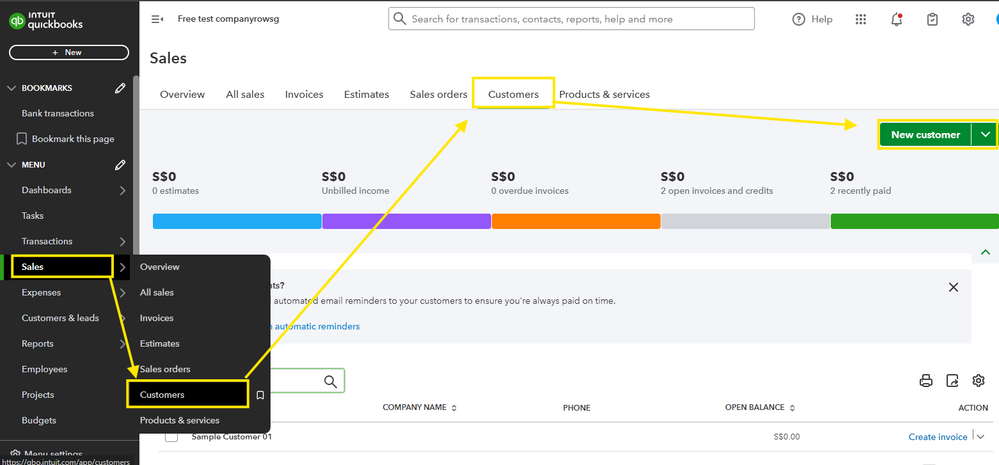Click Create invoice link
This screenshot has width=999, height=465.
pos(938,437)
